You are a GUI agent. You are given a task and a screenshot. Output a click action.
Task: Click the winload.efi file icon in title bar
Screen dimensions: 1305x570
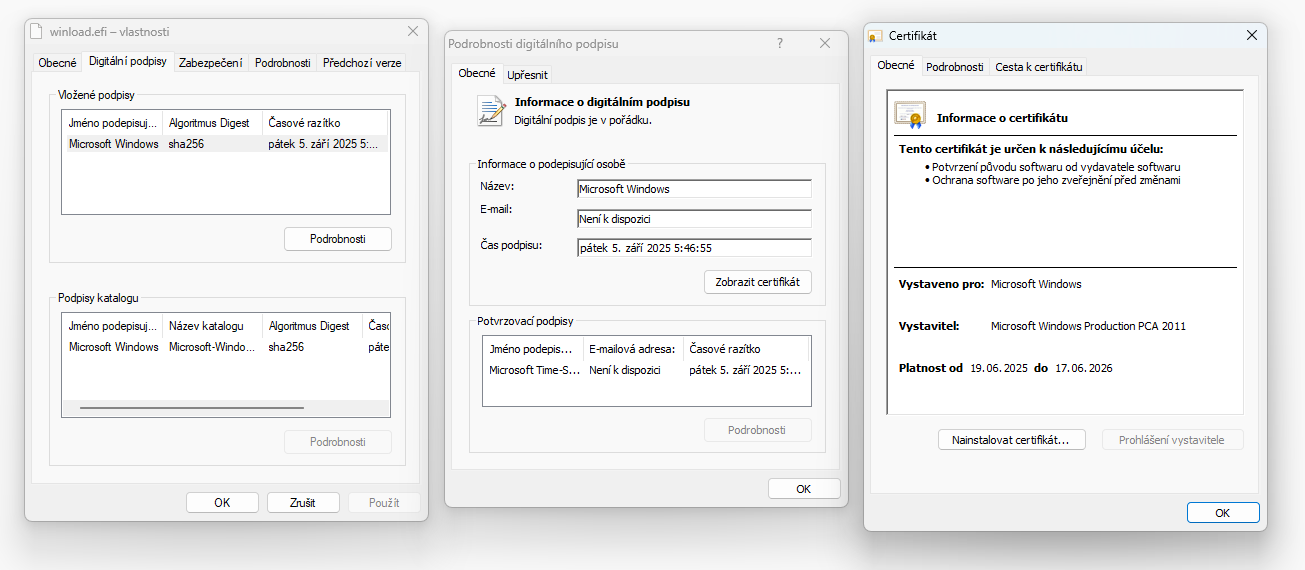37,32
